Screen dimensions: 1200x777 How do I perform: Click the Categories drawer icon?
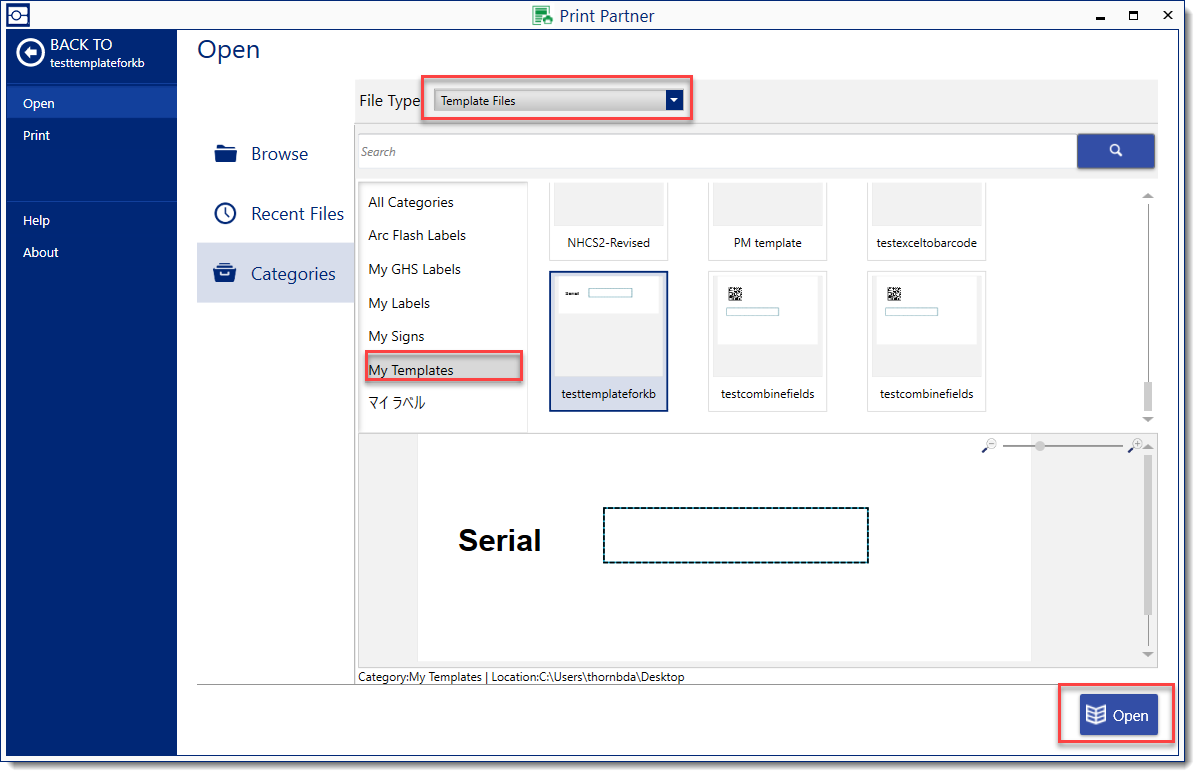click(226, 274)
